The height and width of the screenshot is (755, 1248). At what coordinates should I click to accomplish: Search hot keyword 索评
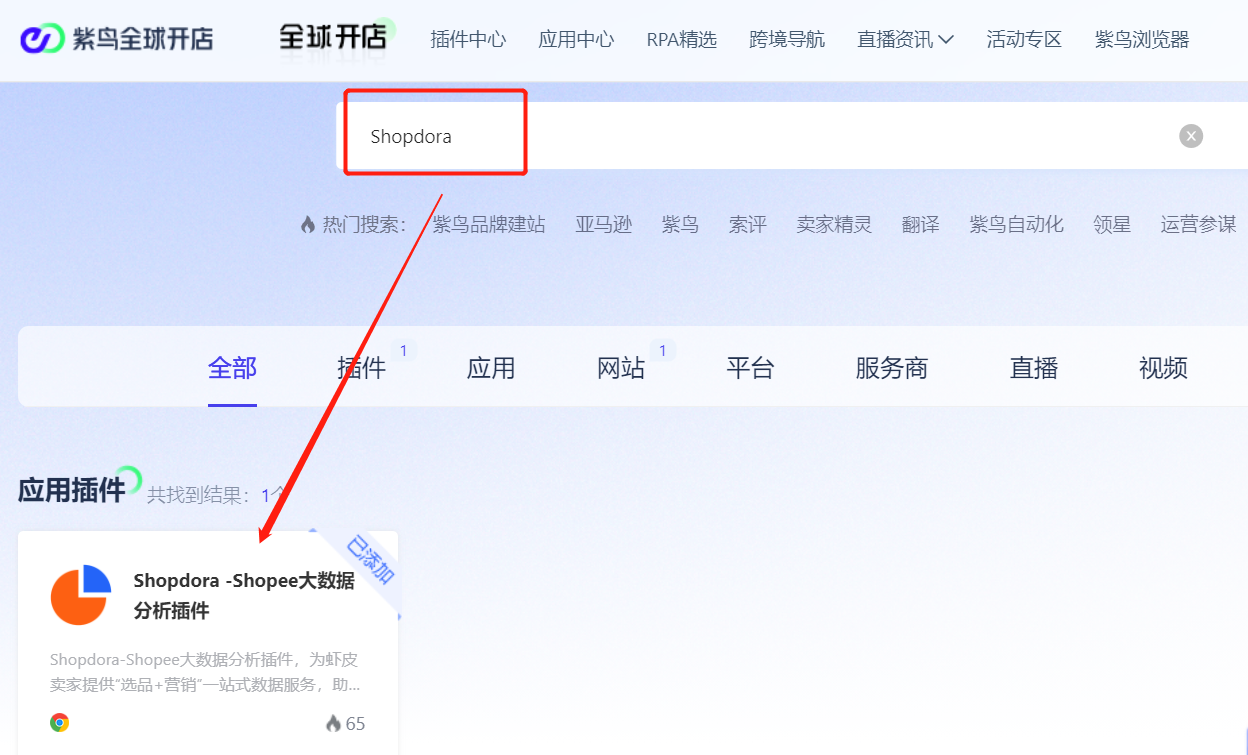point(748,224)
